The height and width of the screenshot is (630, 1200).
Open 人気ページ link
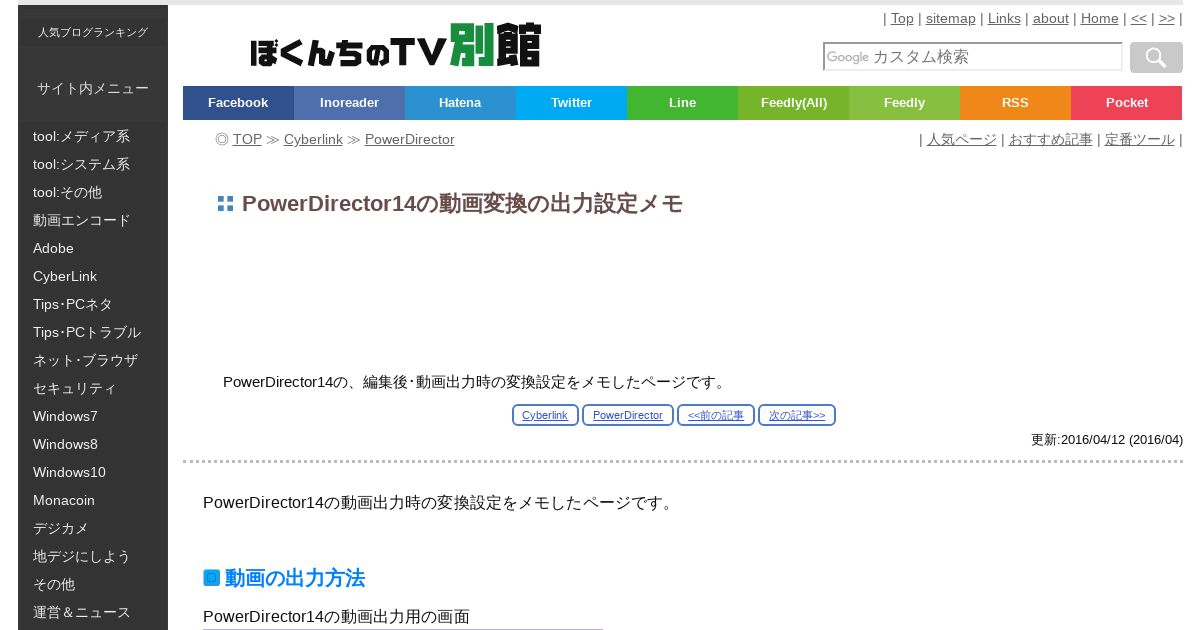pyautogui.click(x=962, y=139)
